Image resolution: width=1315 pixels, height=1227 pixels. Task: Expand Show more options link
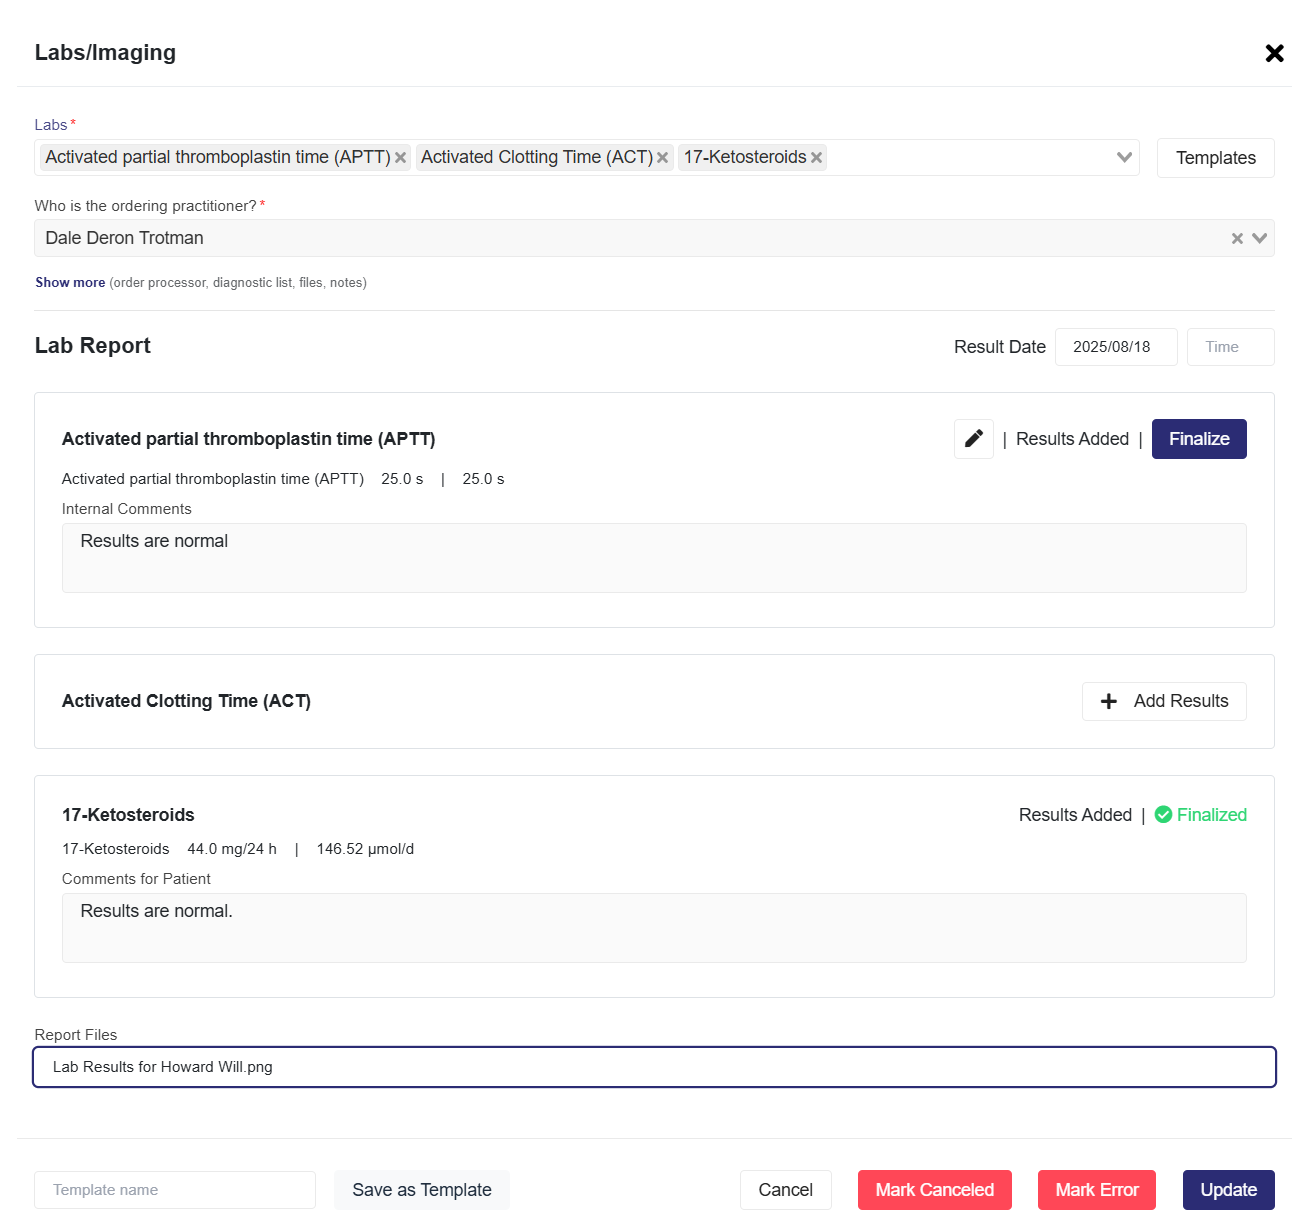point(70,283)
